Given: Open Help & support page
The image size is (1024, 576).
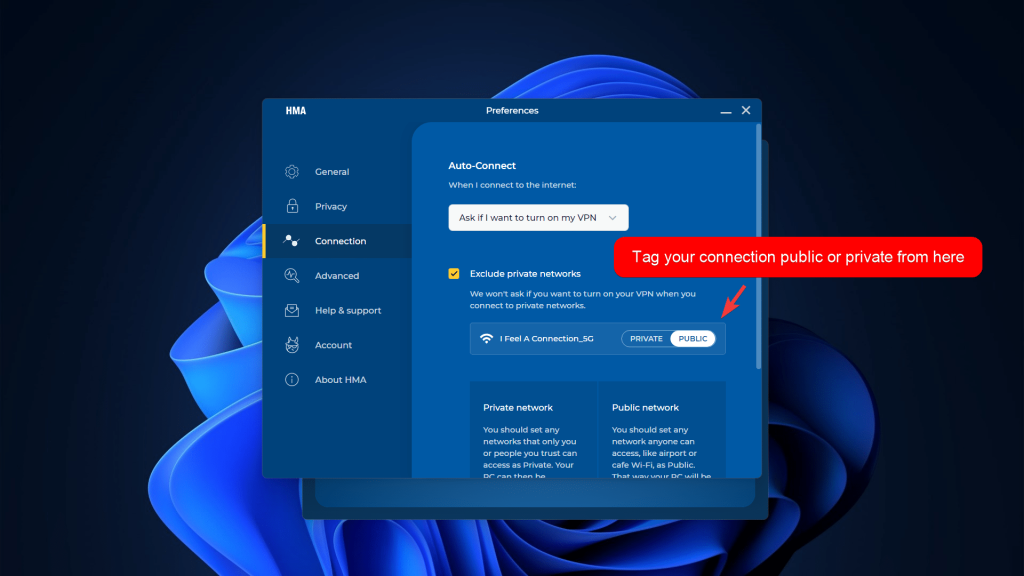Looking at the screenshot, I should pos(338,310).
